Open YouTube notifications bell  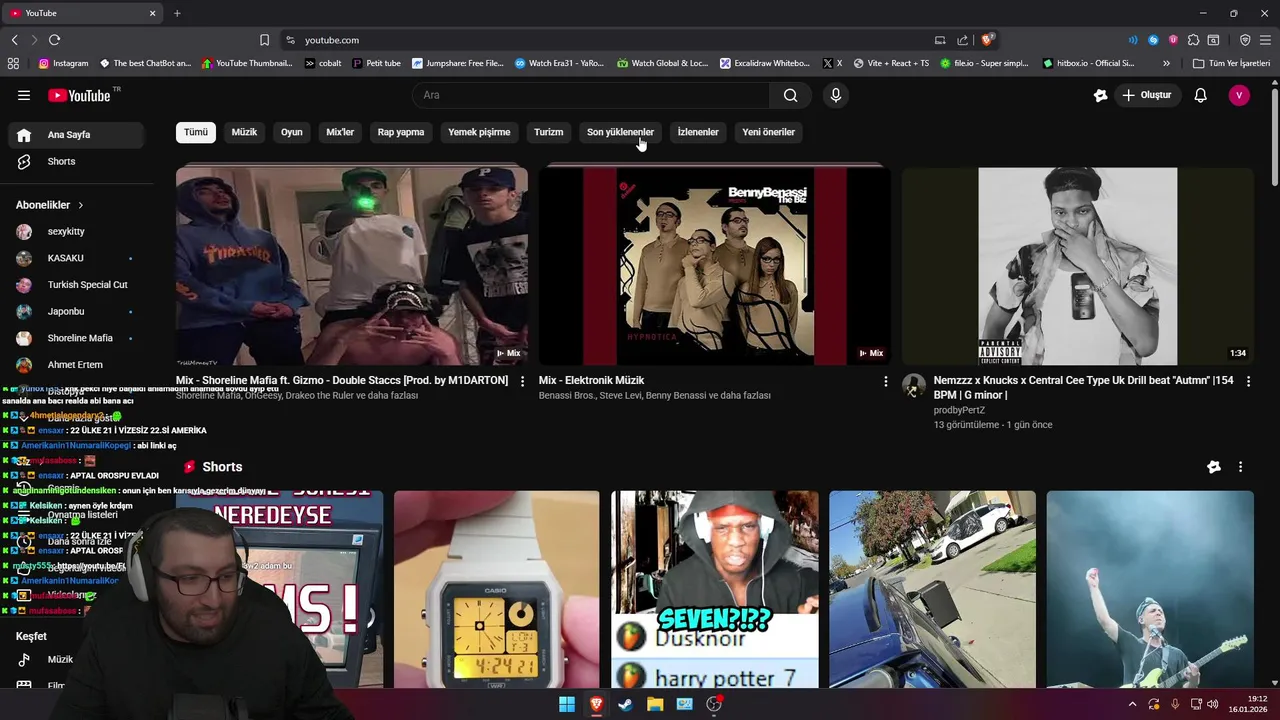(1201, 95)
